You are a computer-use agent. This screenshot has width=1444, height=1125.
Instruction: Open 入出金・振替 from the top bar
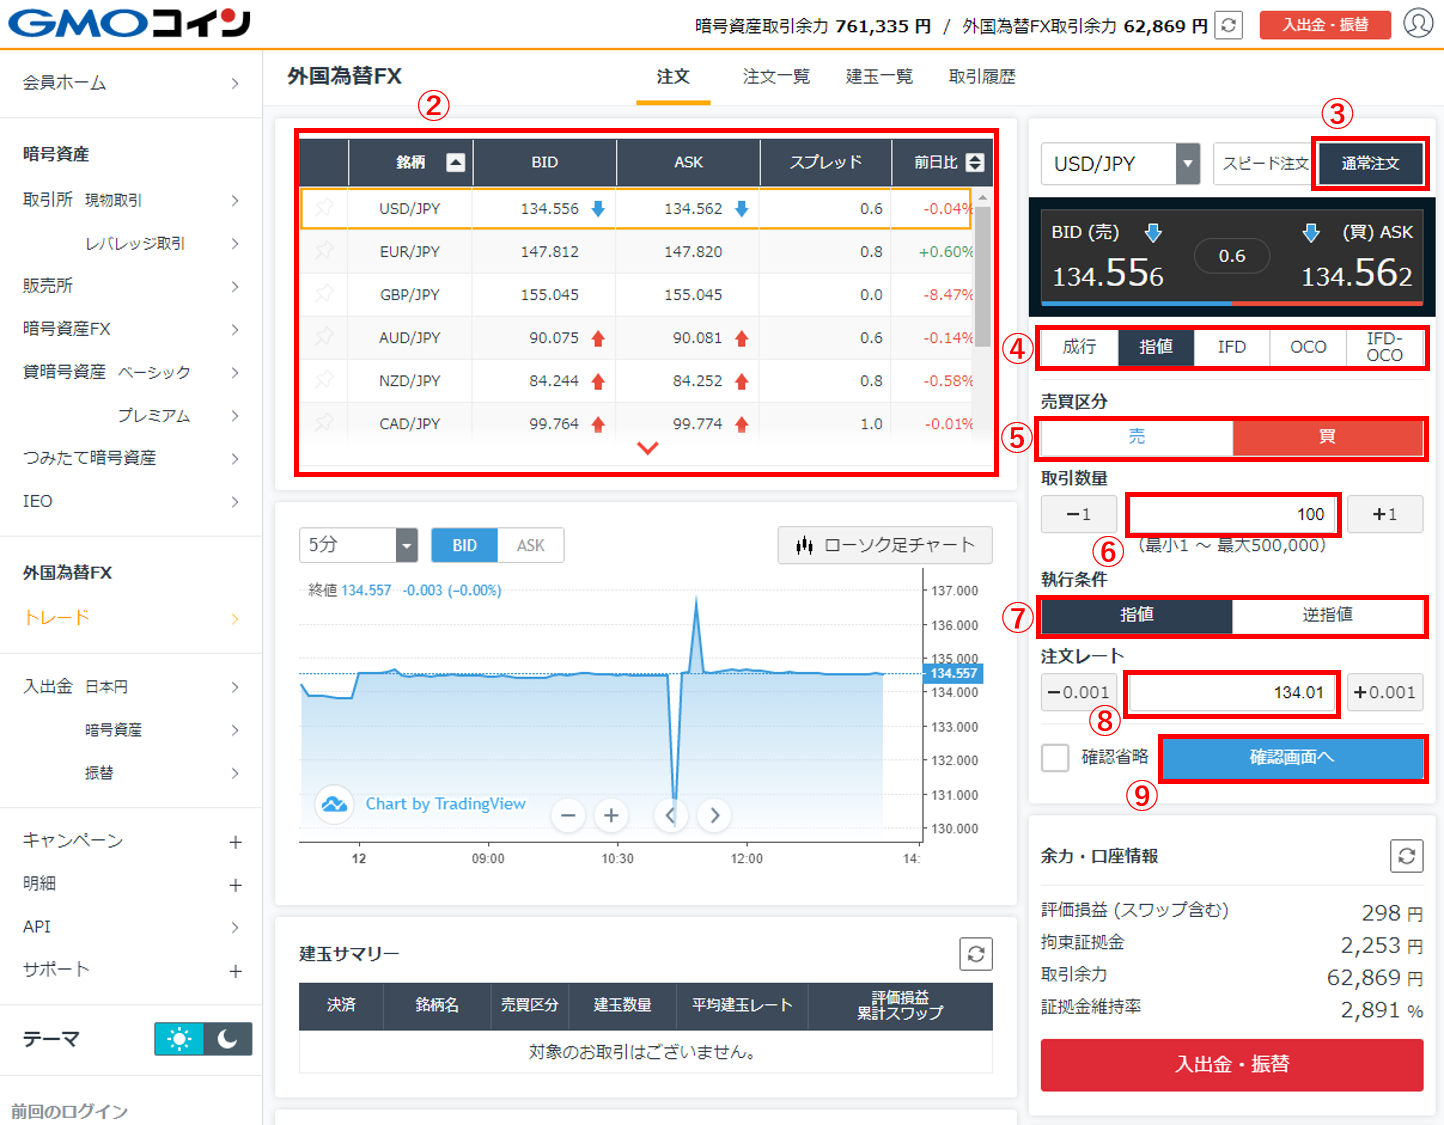pyautogui.click(x=1325, y=25)
